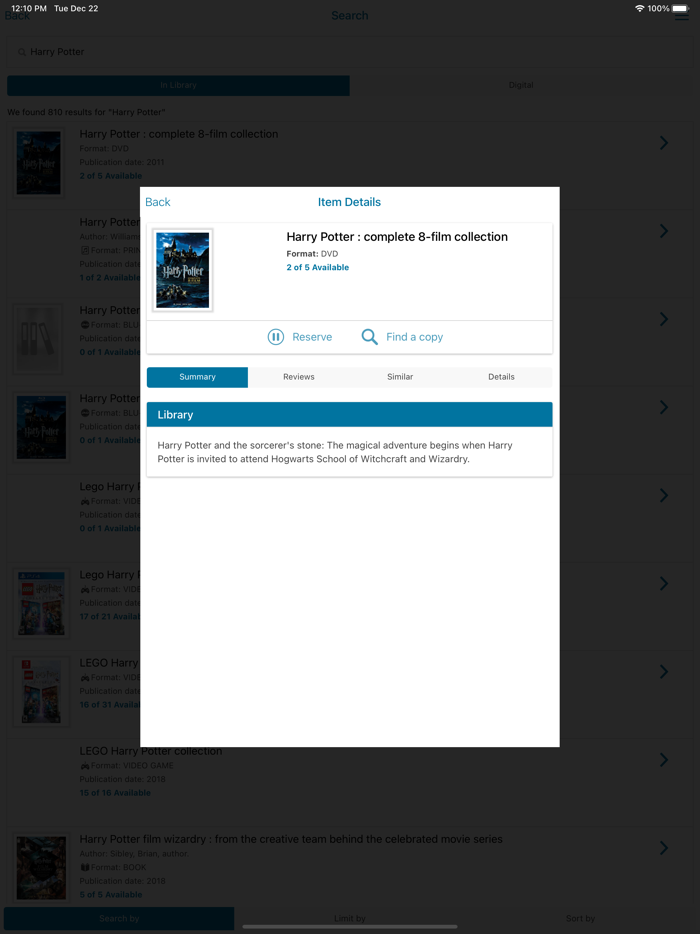Tap the Search by button
This screenshot has height=934, width=700.
coord(119,919)
